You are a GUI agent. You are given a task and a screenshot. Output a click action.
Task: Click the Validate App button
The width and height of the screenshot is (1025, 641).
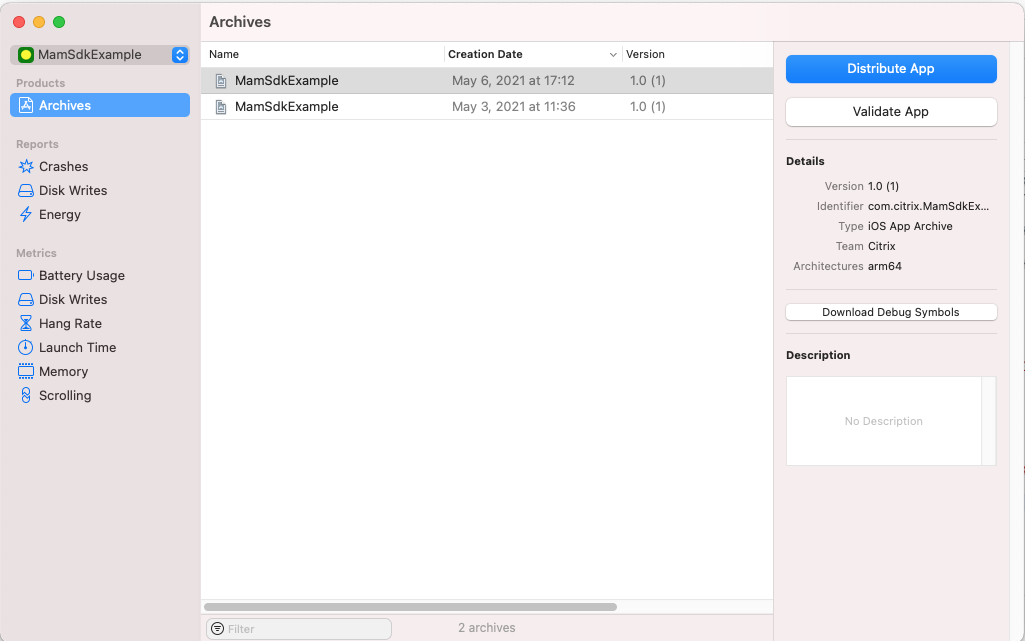click(x=891, y=112)
